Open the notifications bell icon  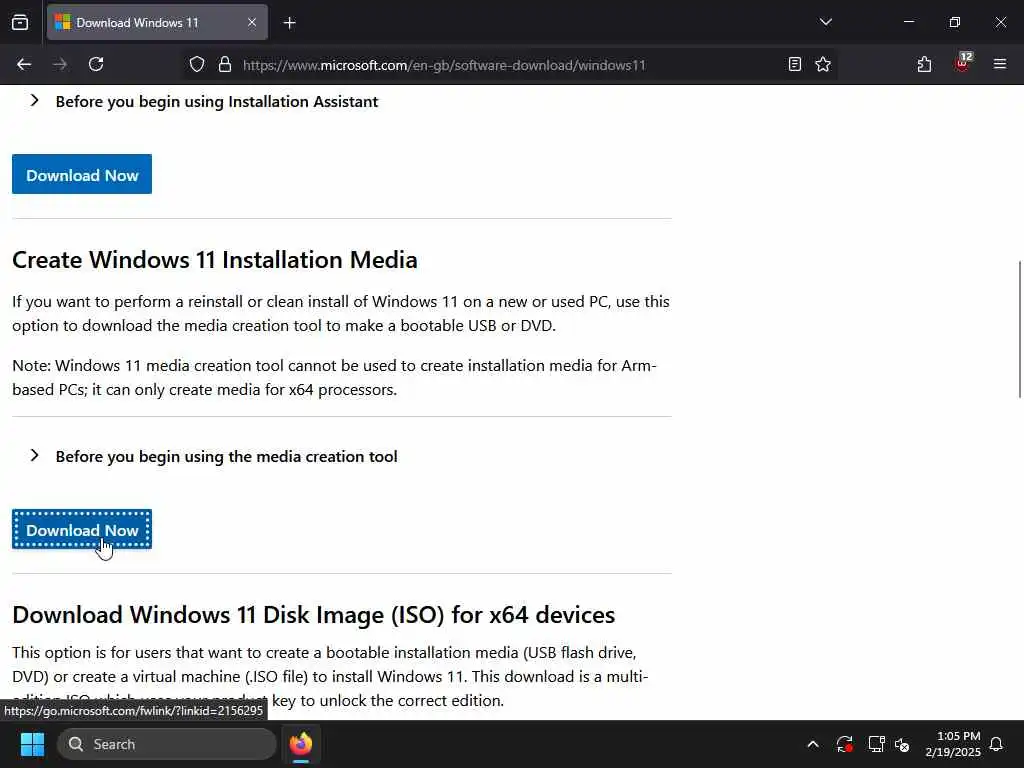[997, 744]
